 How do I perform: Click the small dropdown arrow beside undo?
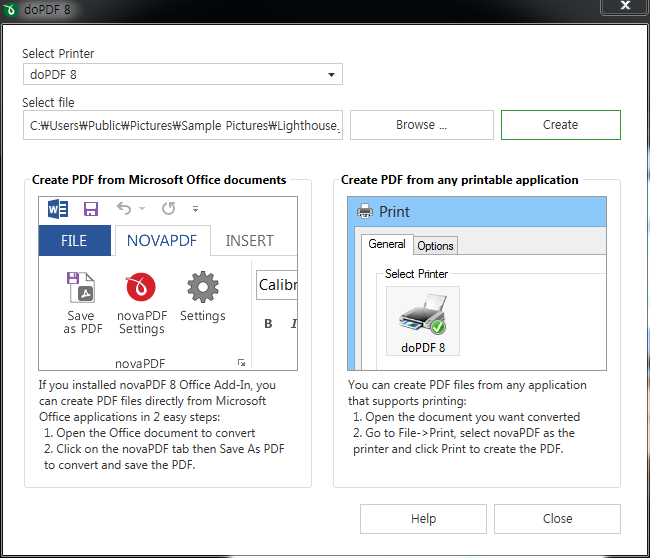(142, 209)
